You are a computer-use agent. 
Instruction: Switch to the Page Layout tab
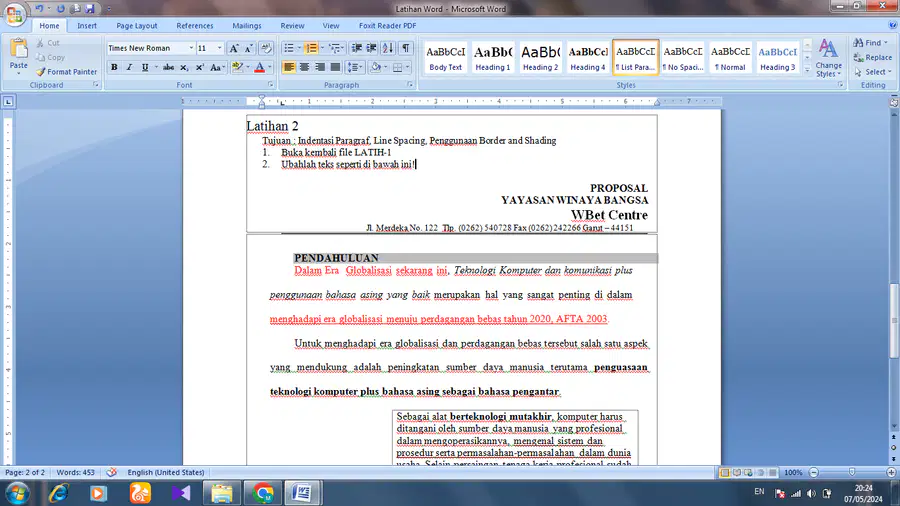coord(137,26)
